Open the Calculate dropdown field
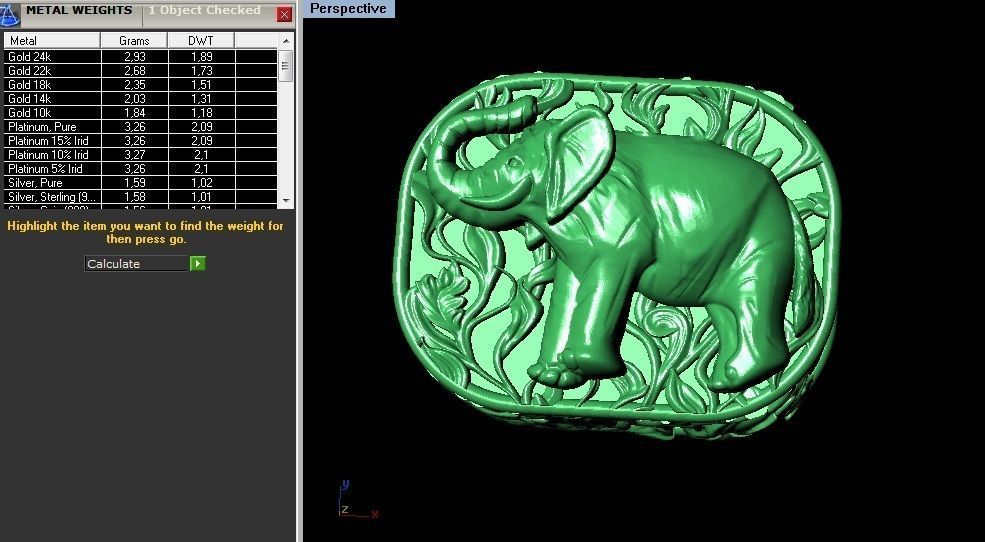Image resolution: width=985 pixels, height=542 pixels. (x=137, y=264)
